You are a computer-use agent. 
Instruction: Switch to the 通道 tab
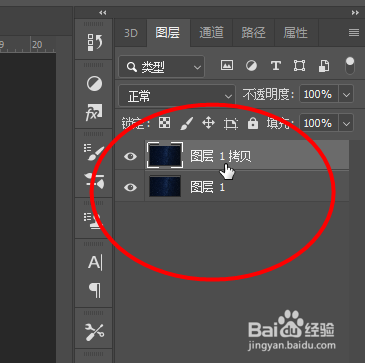[211, 33]
